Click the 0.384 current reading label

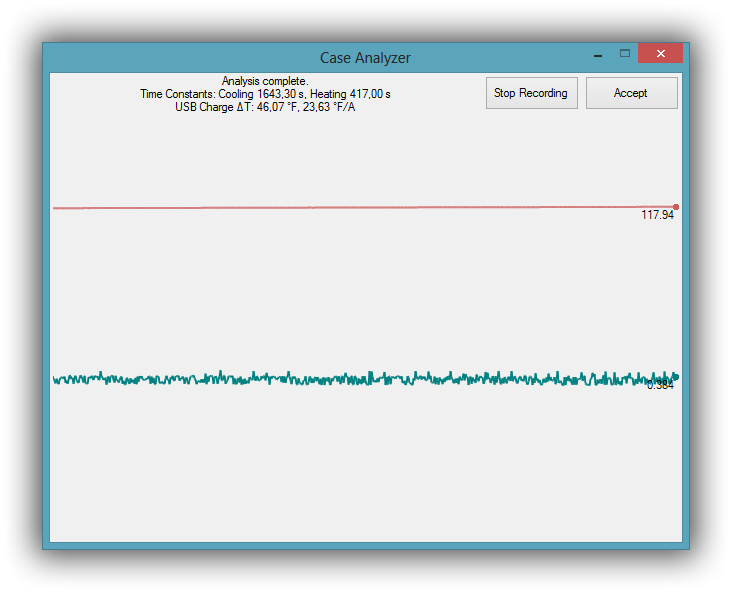point(660,386)
